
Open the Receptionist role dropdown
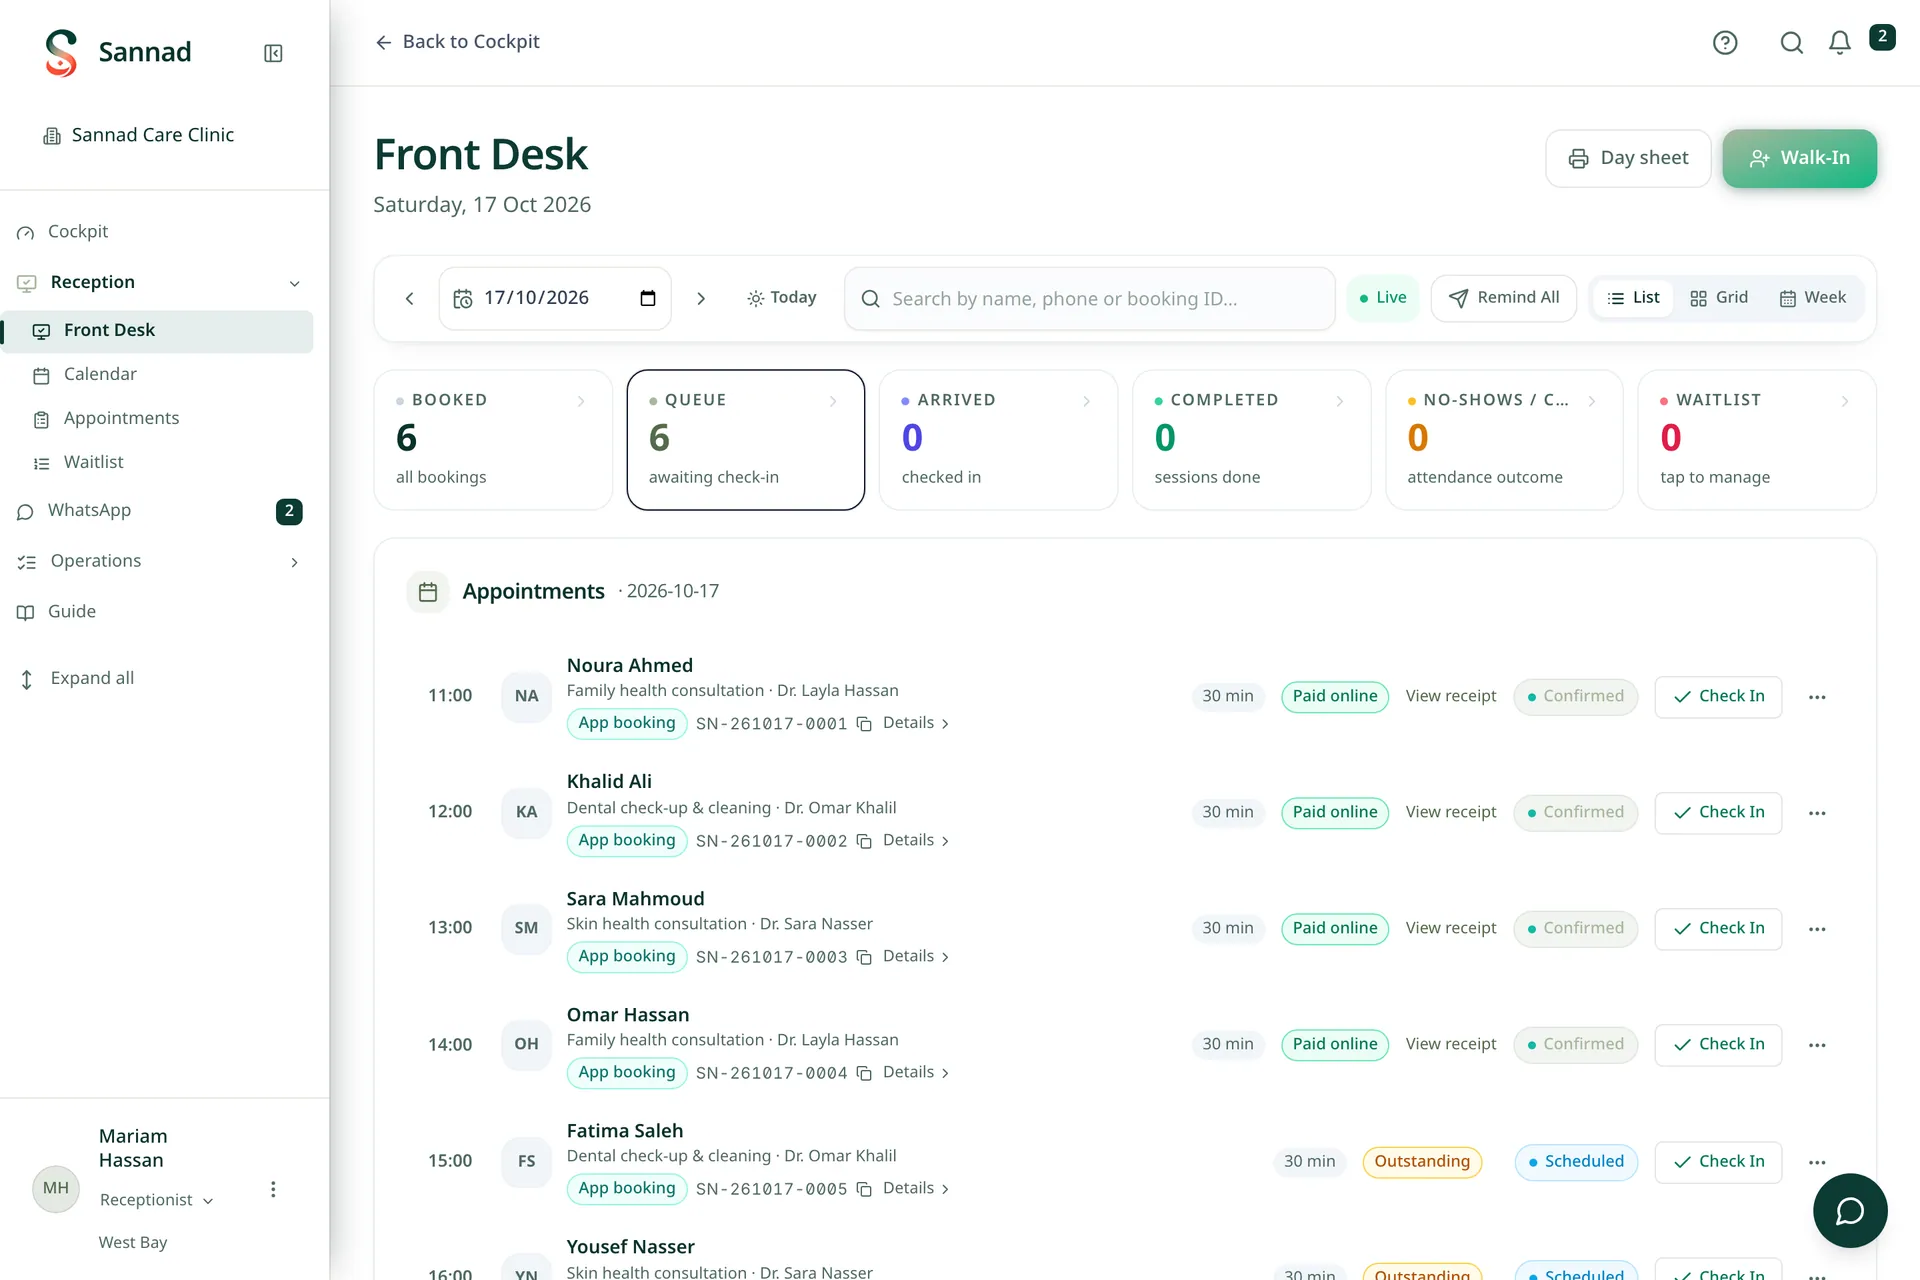click(157, 1200)
